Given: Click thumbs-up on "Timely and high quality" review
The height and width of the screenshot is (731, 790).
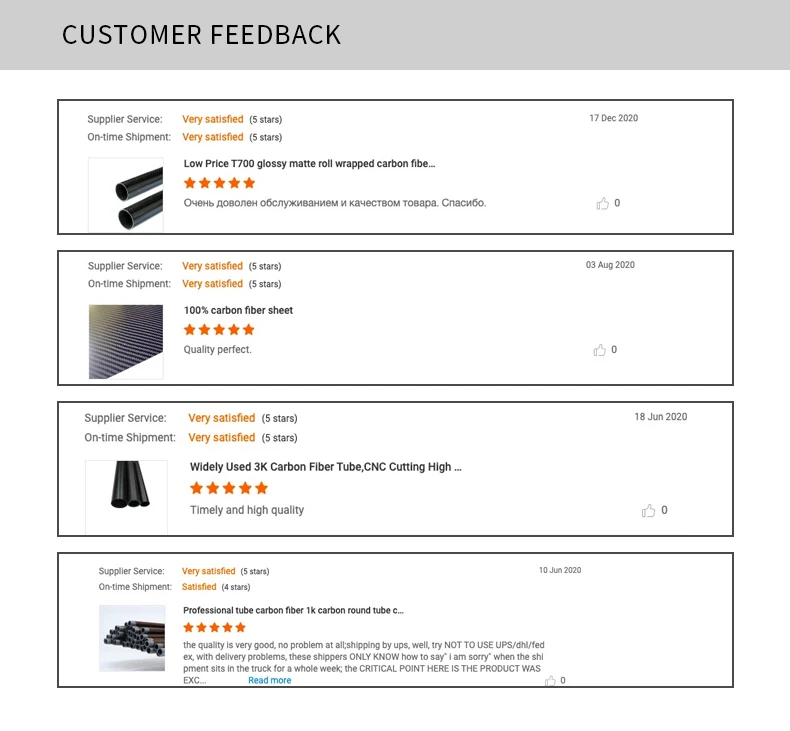Looking at the screenshot, I should 649,511.
